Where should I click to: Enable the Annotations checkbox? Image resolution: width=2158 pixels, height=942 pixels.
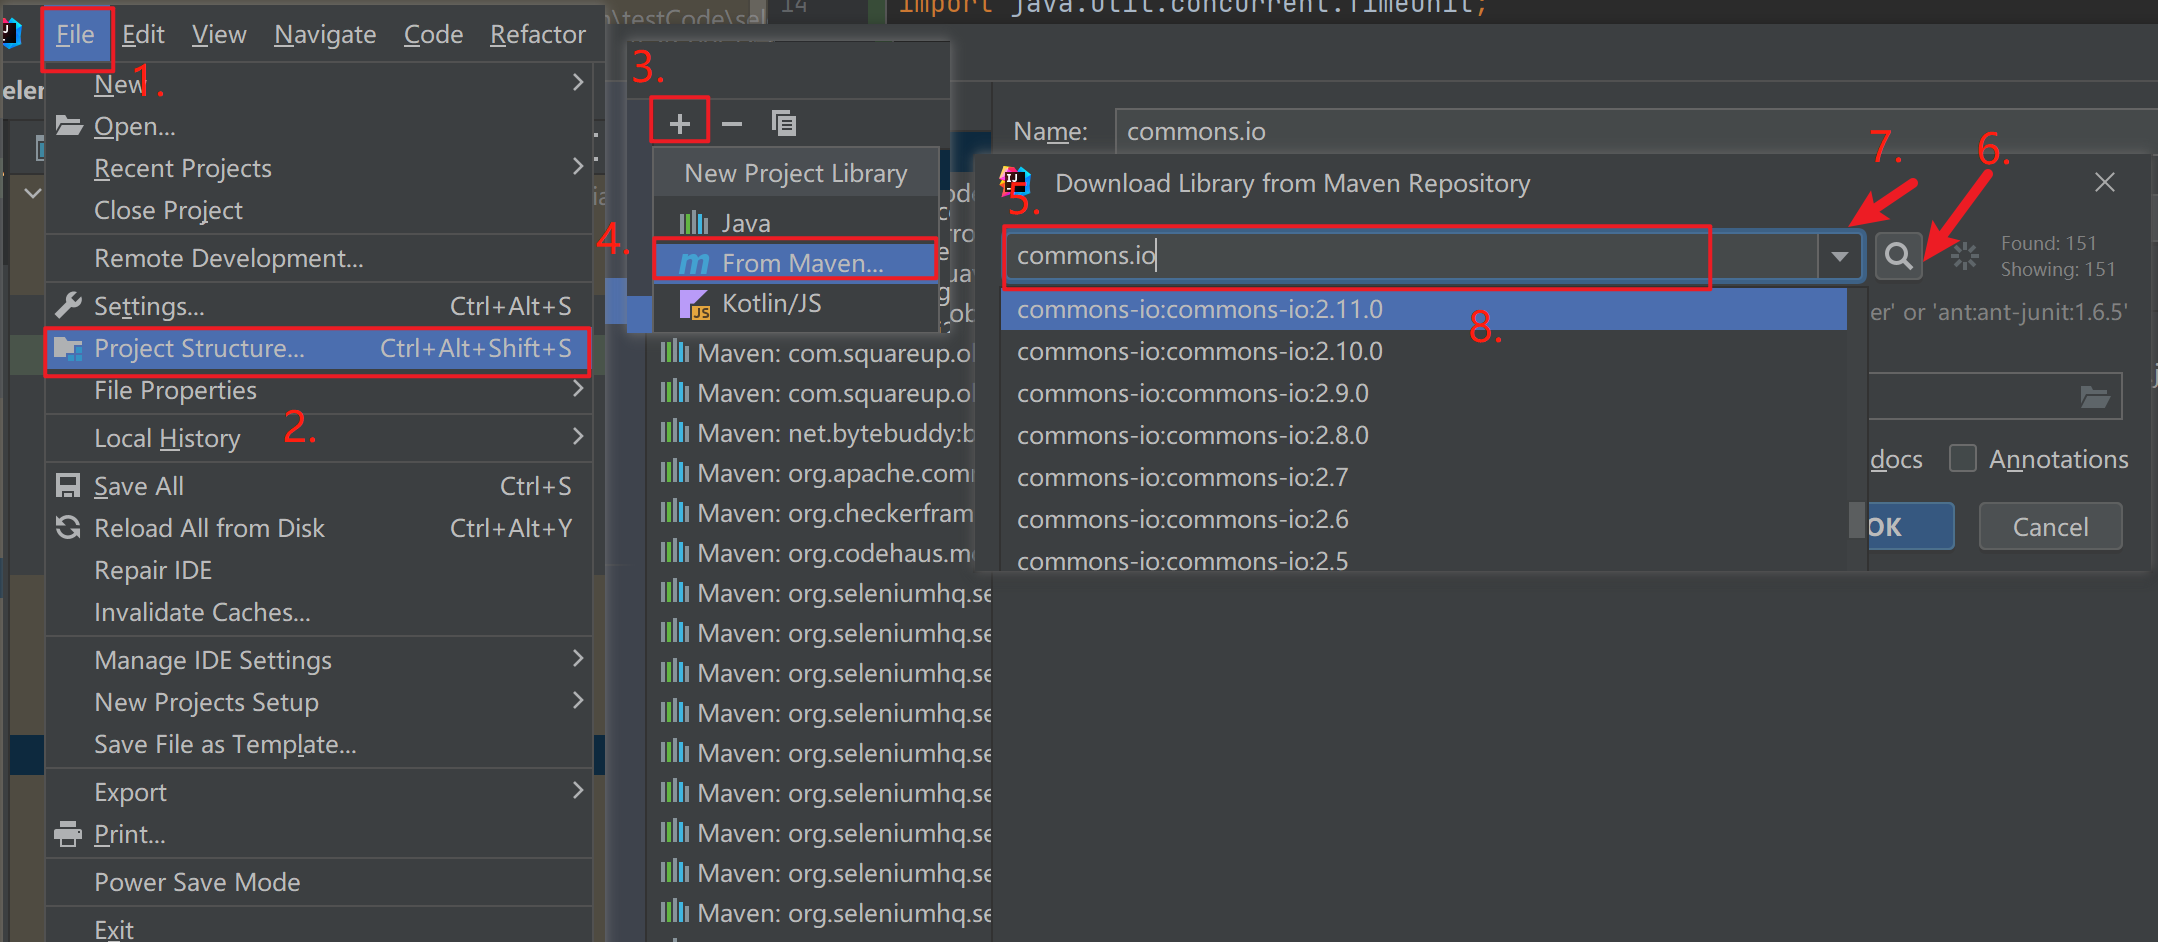point(1963,458)
